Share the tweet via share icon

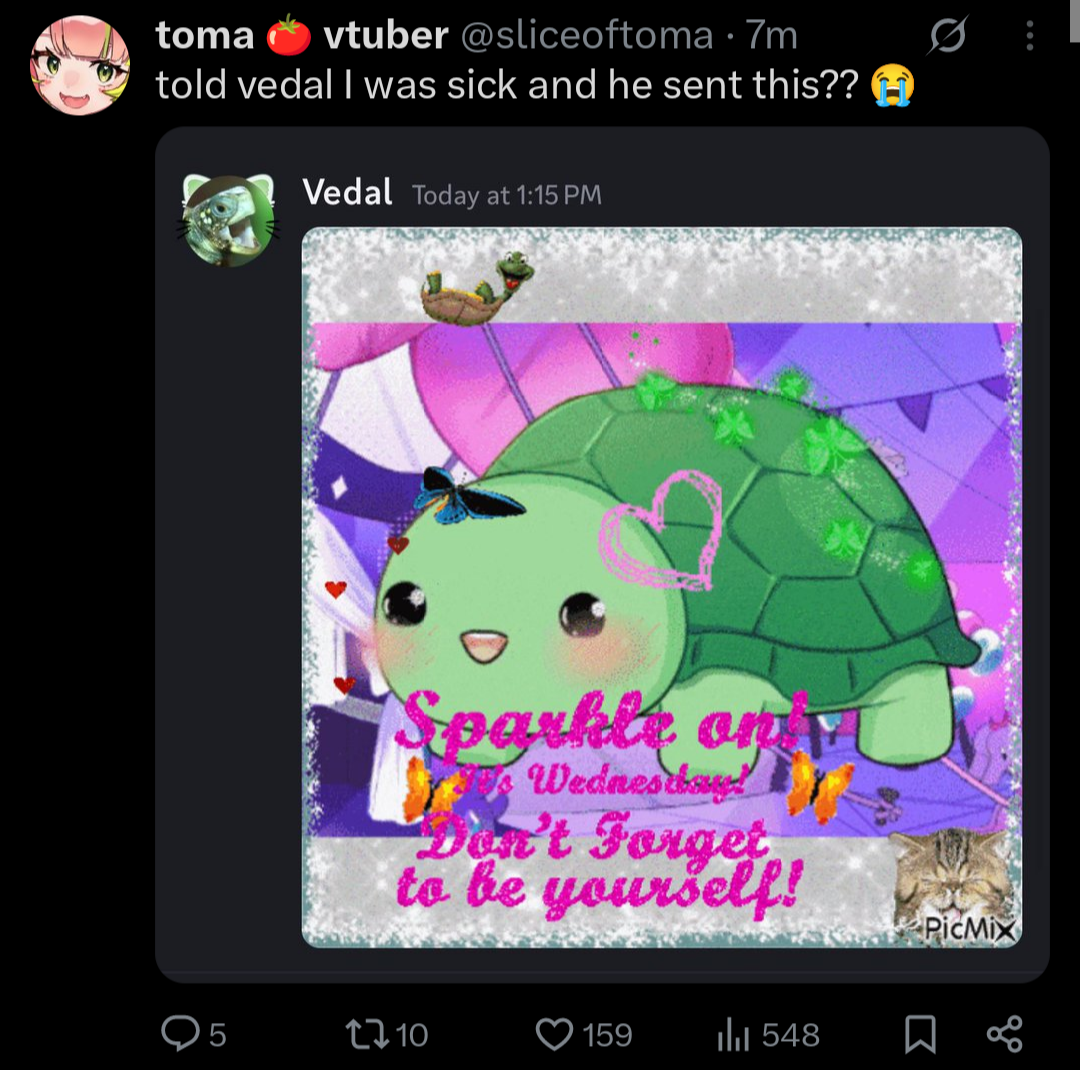tap(1005, 1034)
